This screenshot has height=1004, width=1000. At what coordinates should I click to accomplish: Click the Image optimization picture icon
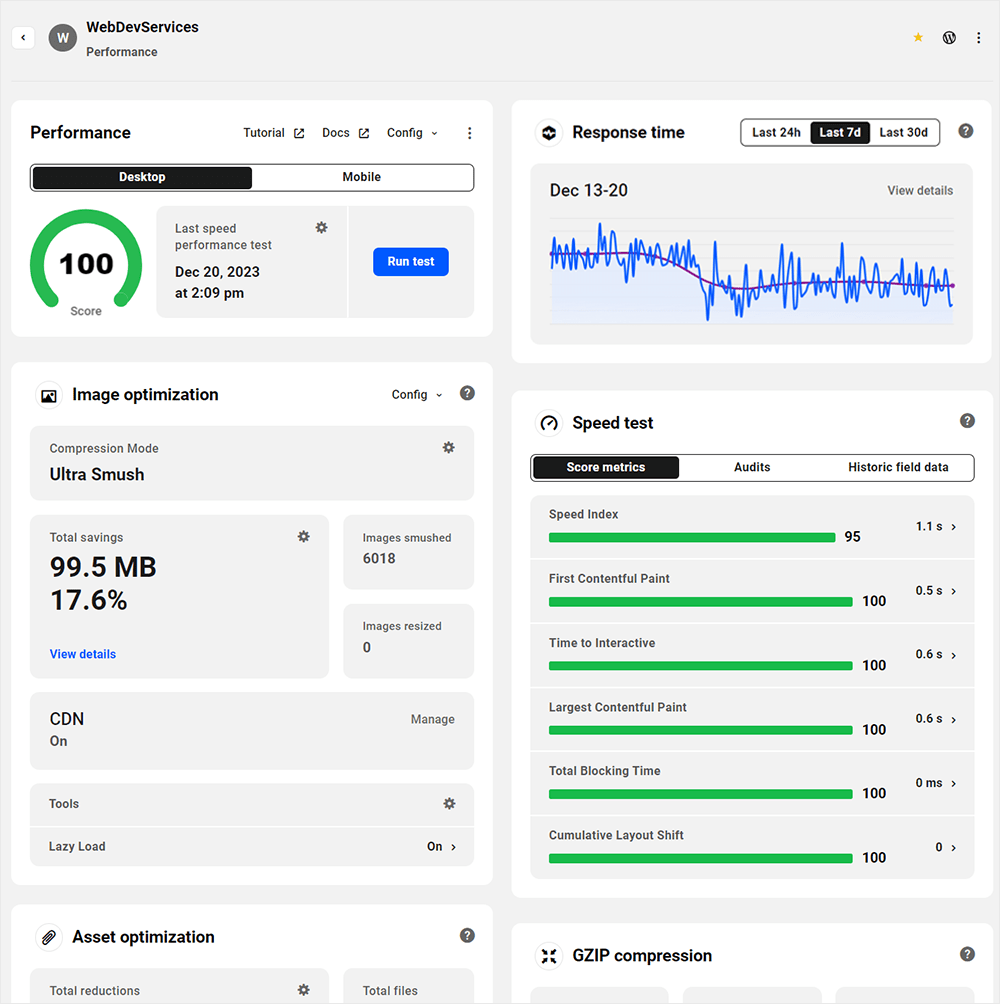click(49, 396)
